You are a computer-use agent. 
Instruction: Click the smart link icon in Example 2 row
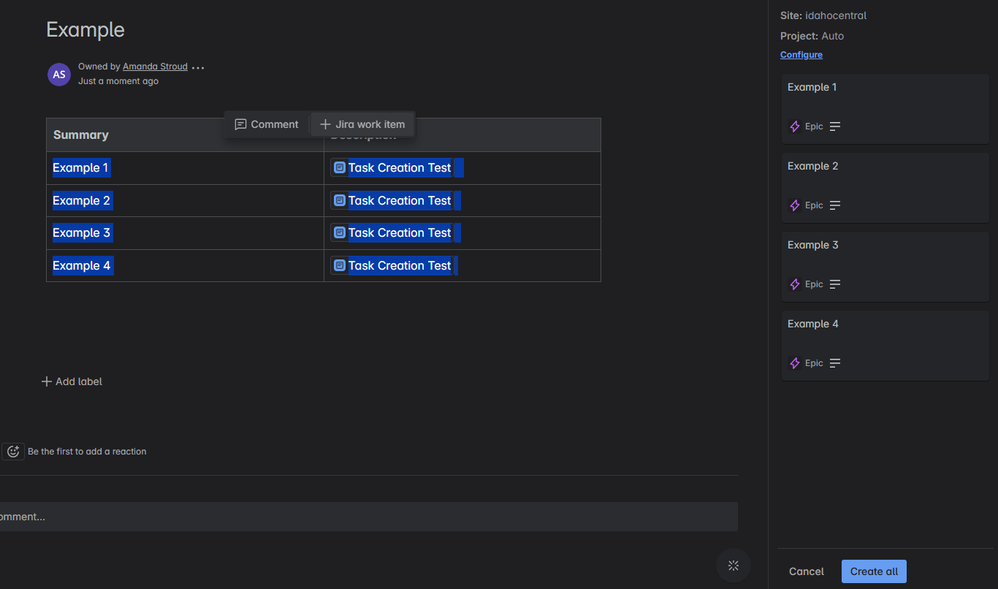tap(340, 201)
